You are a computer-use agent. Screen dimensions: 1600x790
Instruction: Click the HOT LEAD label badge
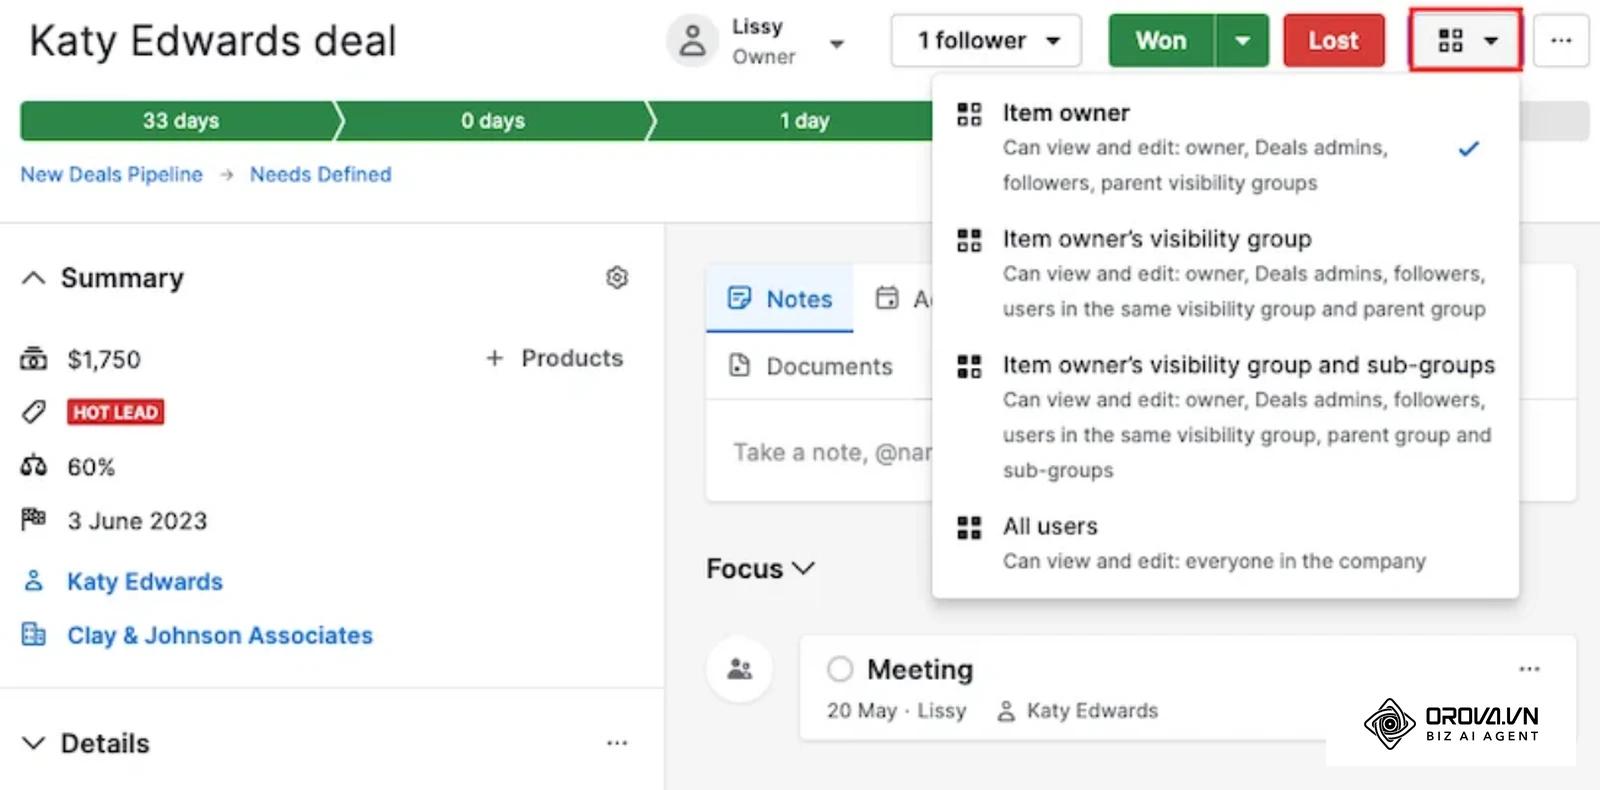click(x=115, y=412)
